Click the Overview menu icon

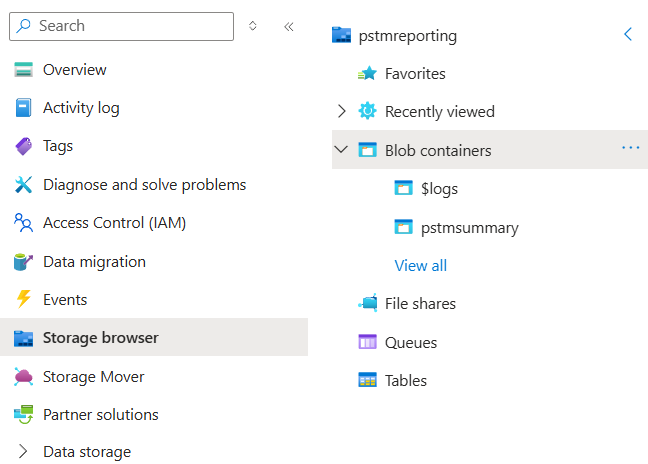click(x=23, y=69)
